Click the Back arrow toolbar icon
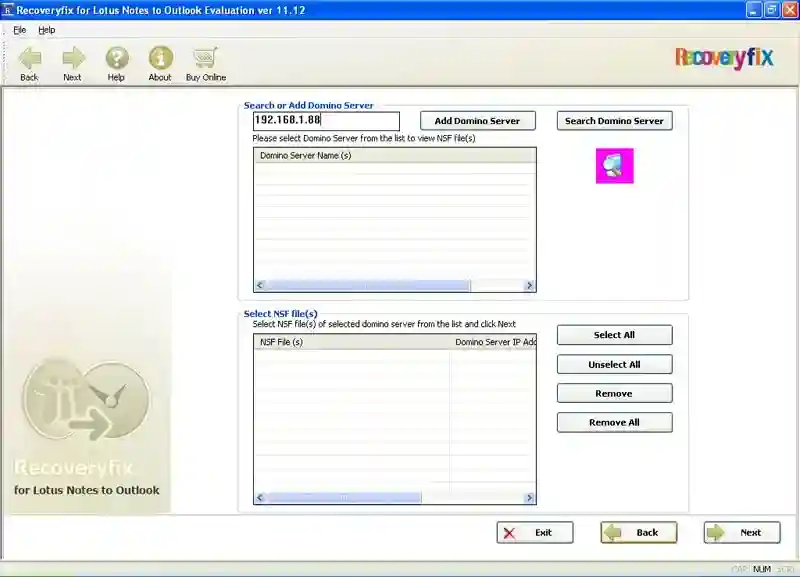The height and width of the screenshot is (577, 800). click(29, 59)
